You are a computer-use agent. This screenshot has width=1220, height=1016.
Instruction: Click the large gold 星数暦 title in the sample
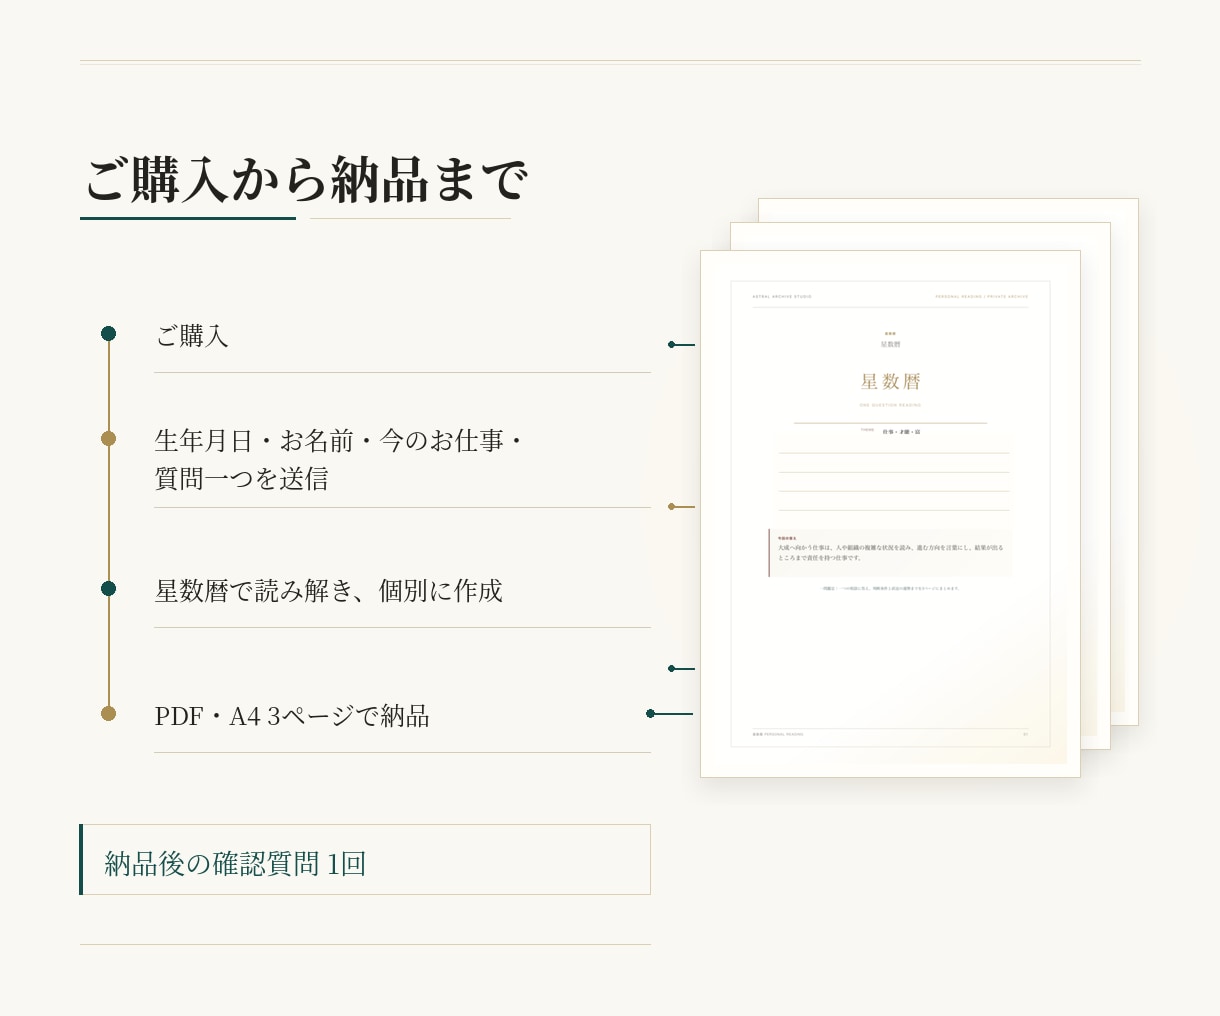(890, 382)
